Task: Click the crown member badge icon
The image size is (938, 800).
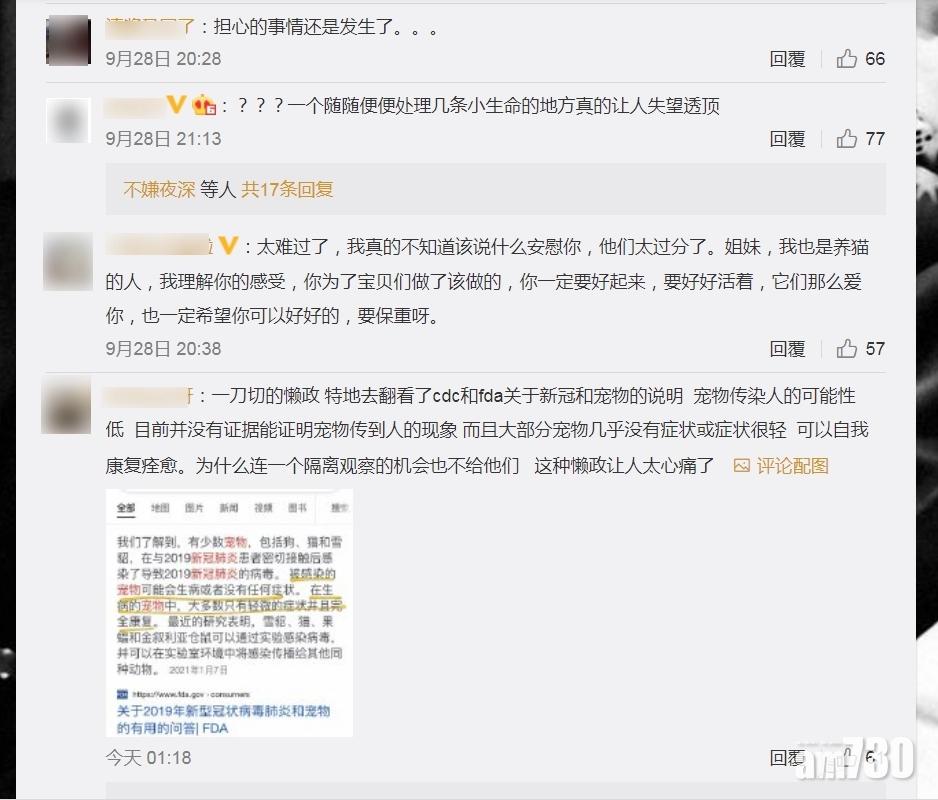Action: pyautogui.click(x=204, y=105)
